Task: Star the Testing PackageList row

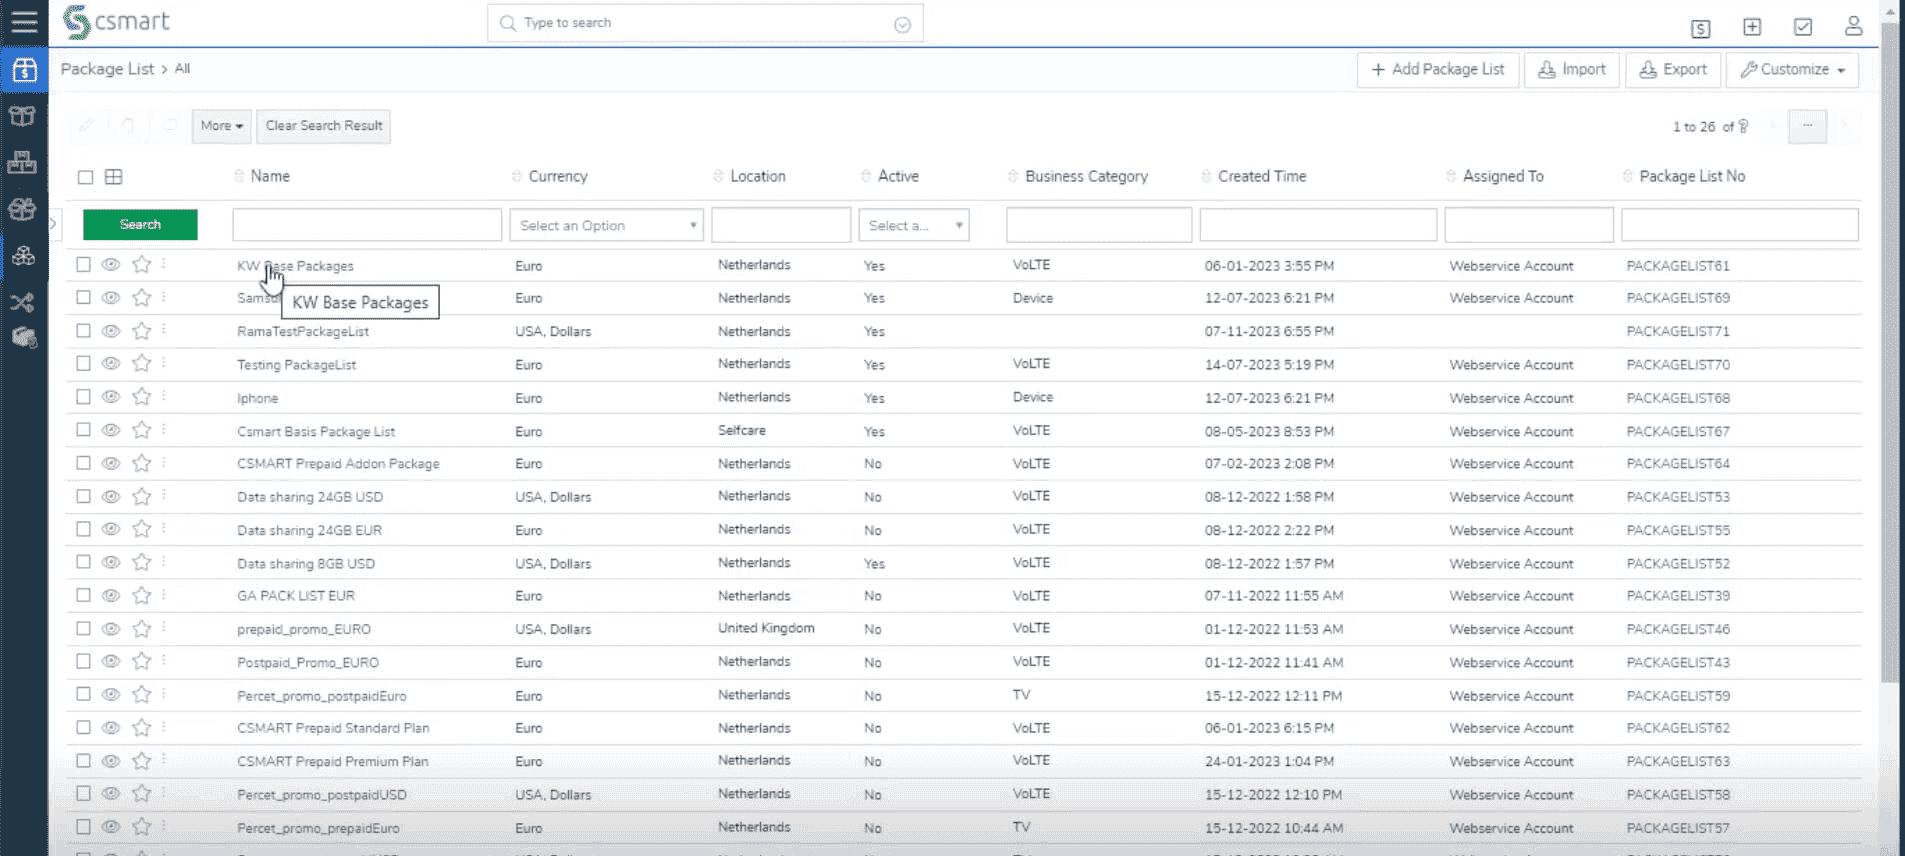Action: click(142, 364)
